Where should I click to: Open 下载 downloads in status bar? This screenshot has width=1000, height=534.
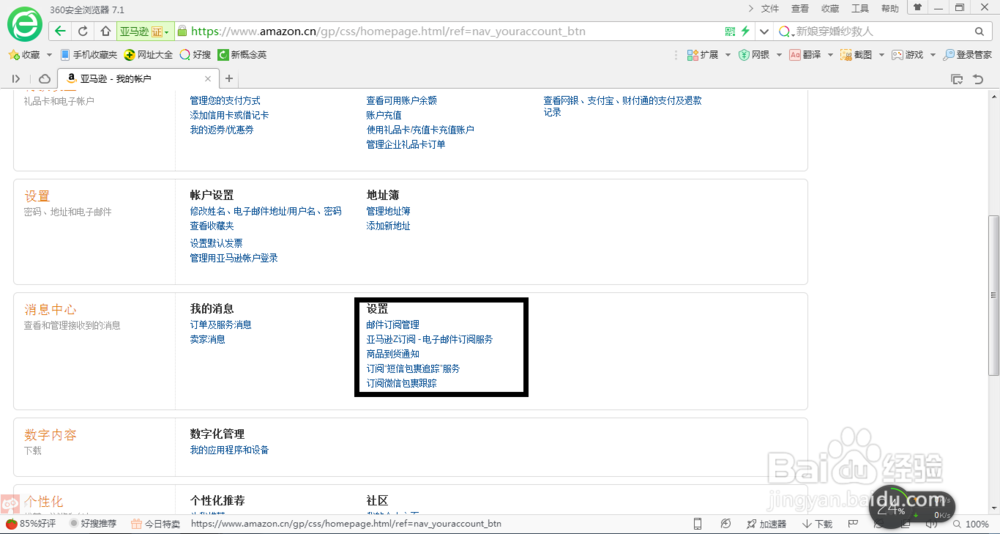point(818,524)
